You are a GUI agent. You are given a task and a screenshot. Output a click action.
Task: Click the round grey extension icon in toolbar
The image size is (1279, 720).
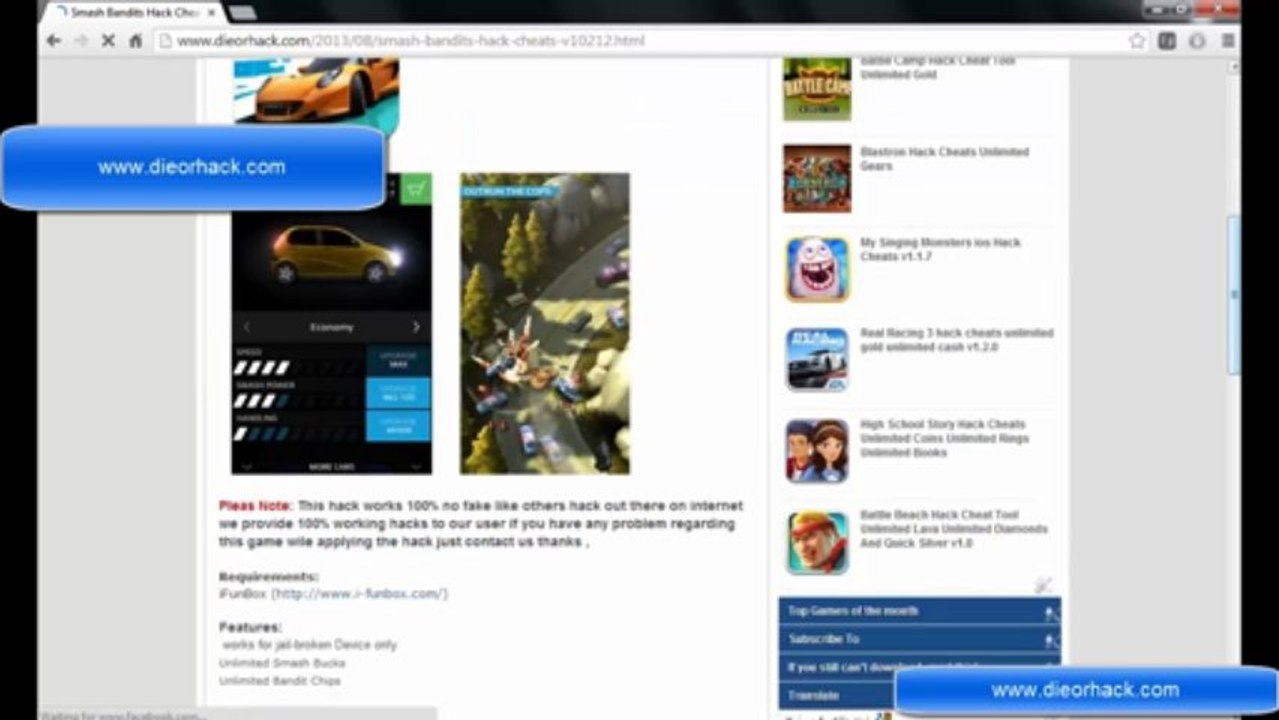pos(1197,41)
